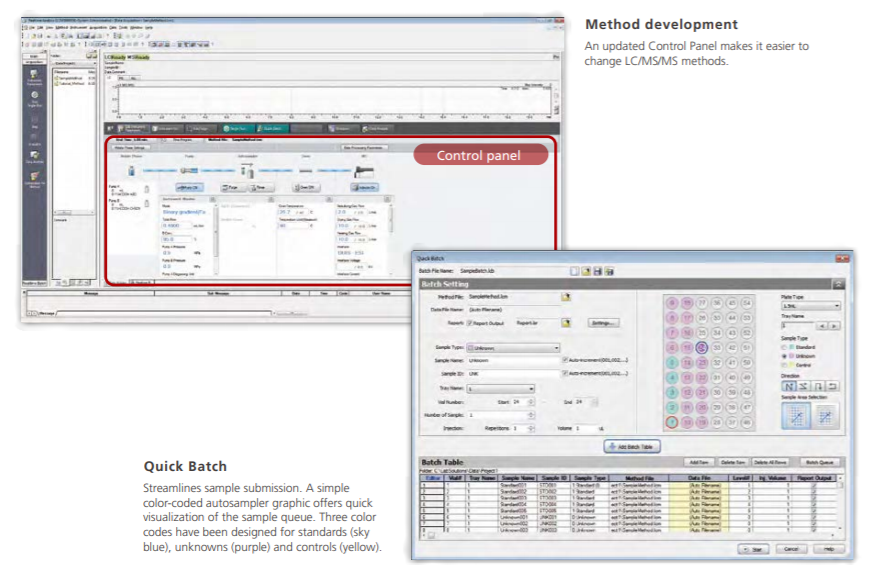Viewport: 879px width, 565px height.
Task: Toggle the Report Output checkbox
Action: [x=470, y=323]
